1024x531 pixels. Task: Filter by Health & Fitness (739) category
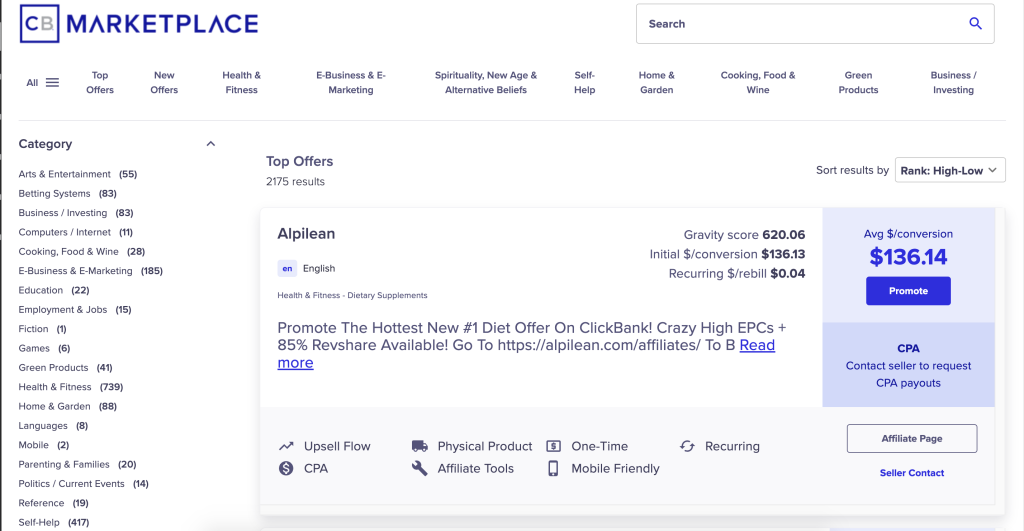(71, 387)
